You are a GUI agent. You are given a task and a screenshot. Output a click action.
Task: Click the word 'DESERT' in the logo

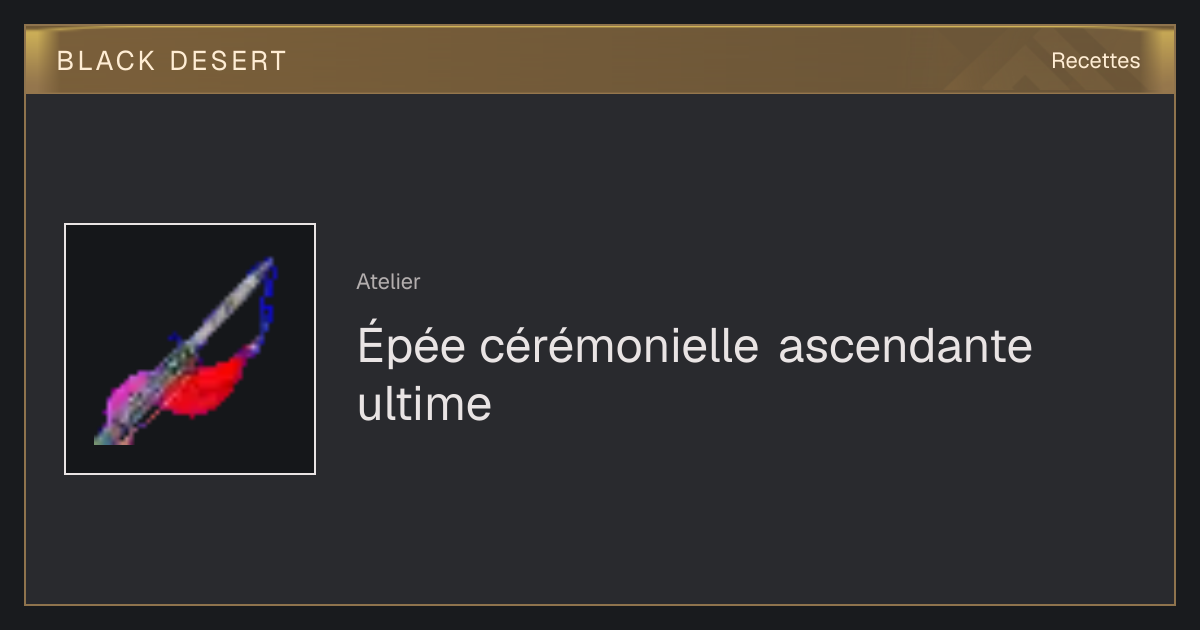coord(228,61)
